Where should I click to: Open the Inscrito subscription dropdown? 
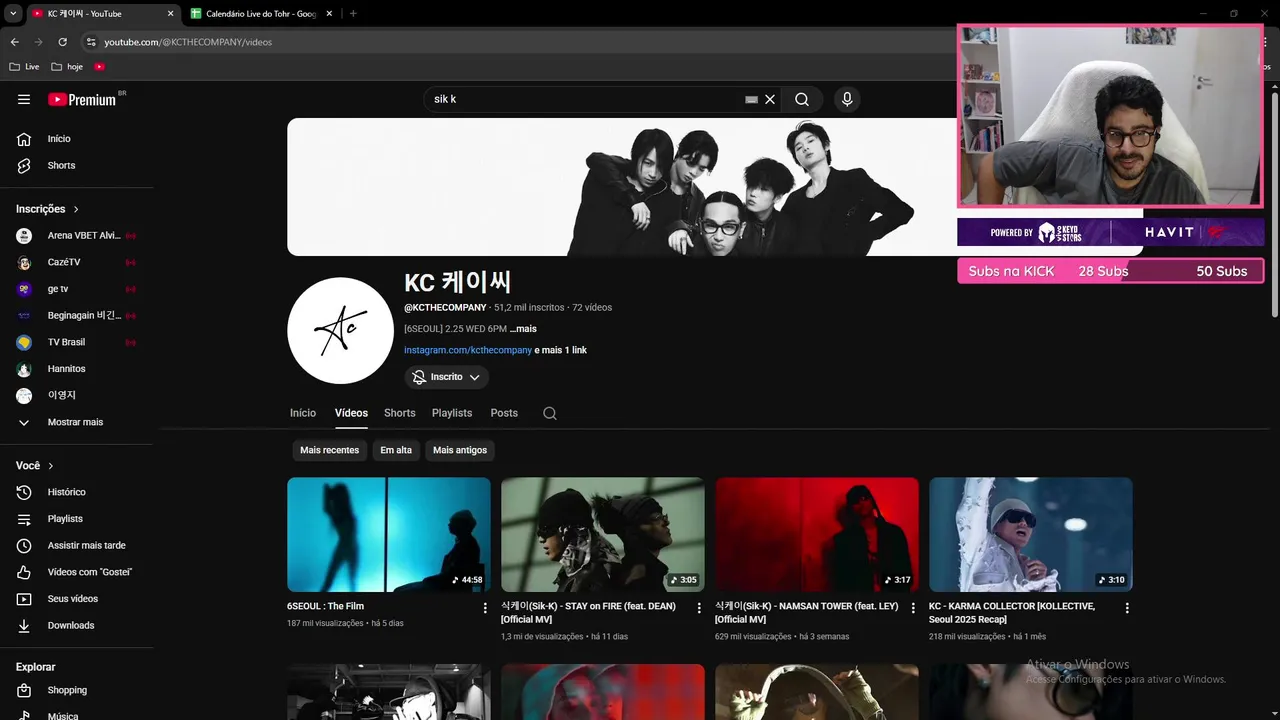point(447,377)
